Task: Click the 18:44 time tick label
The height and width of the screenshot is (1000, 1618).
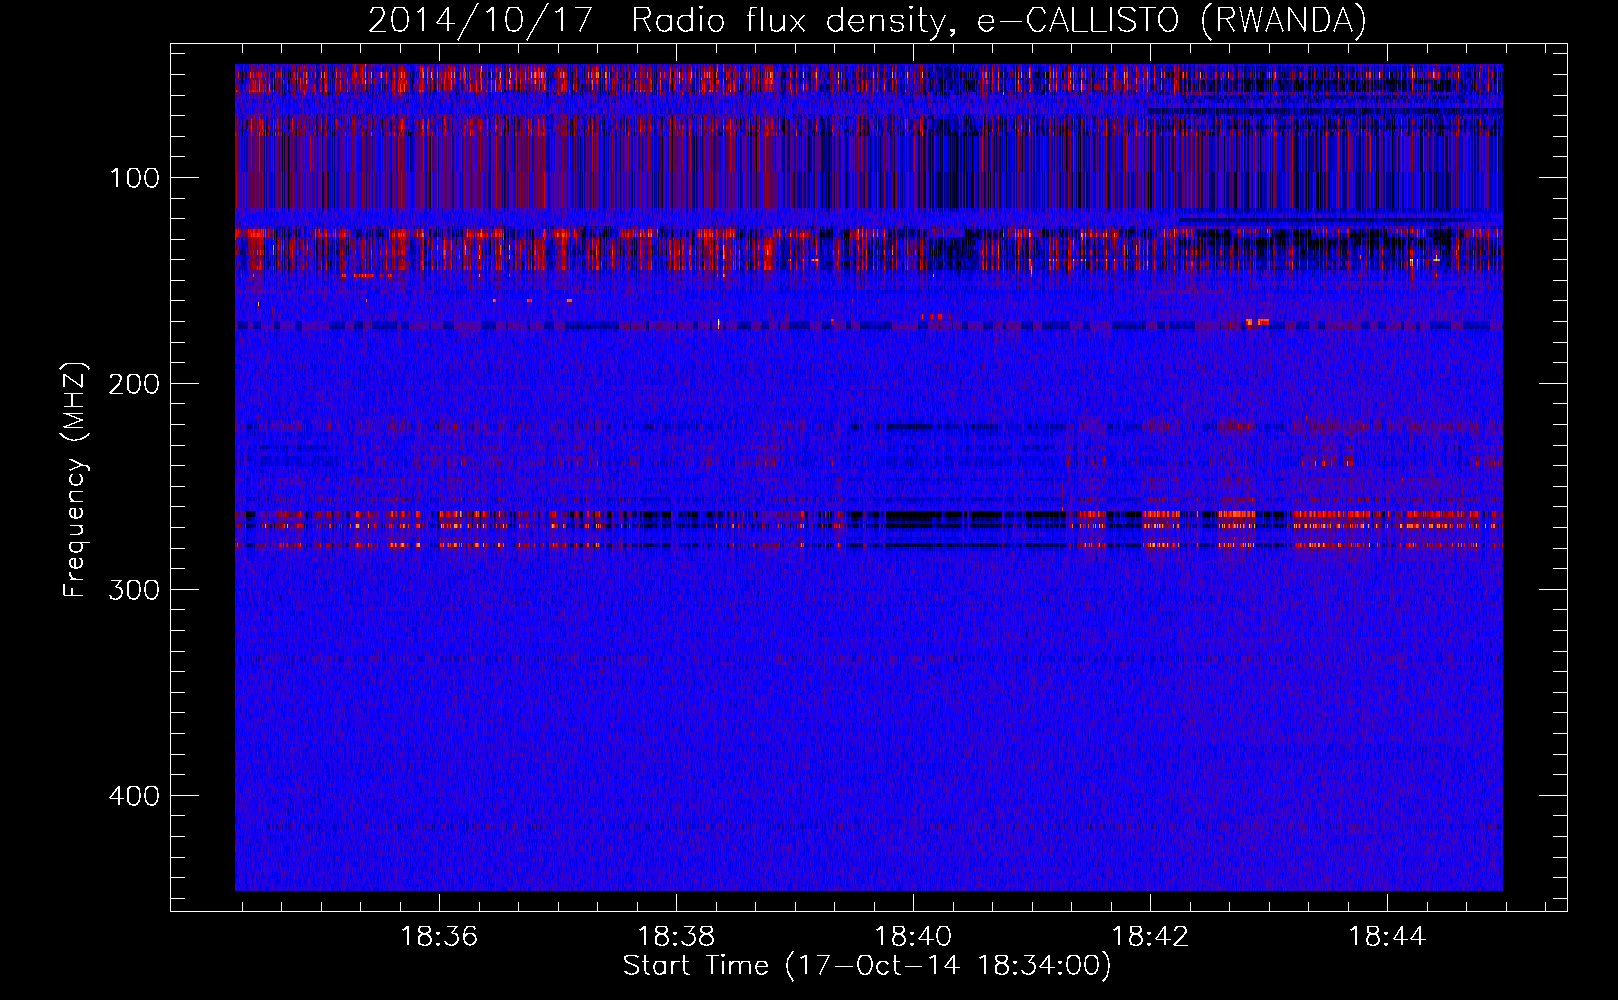Action: point(1387,937)
